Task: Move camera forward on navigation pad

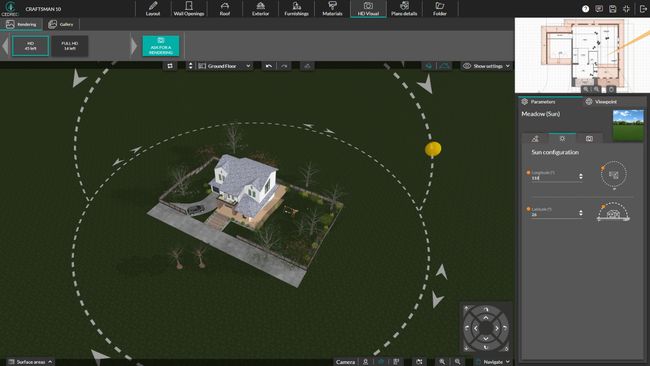Action: tap(486, 318)
